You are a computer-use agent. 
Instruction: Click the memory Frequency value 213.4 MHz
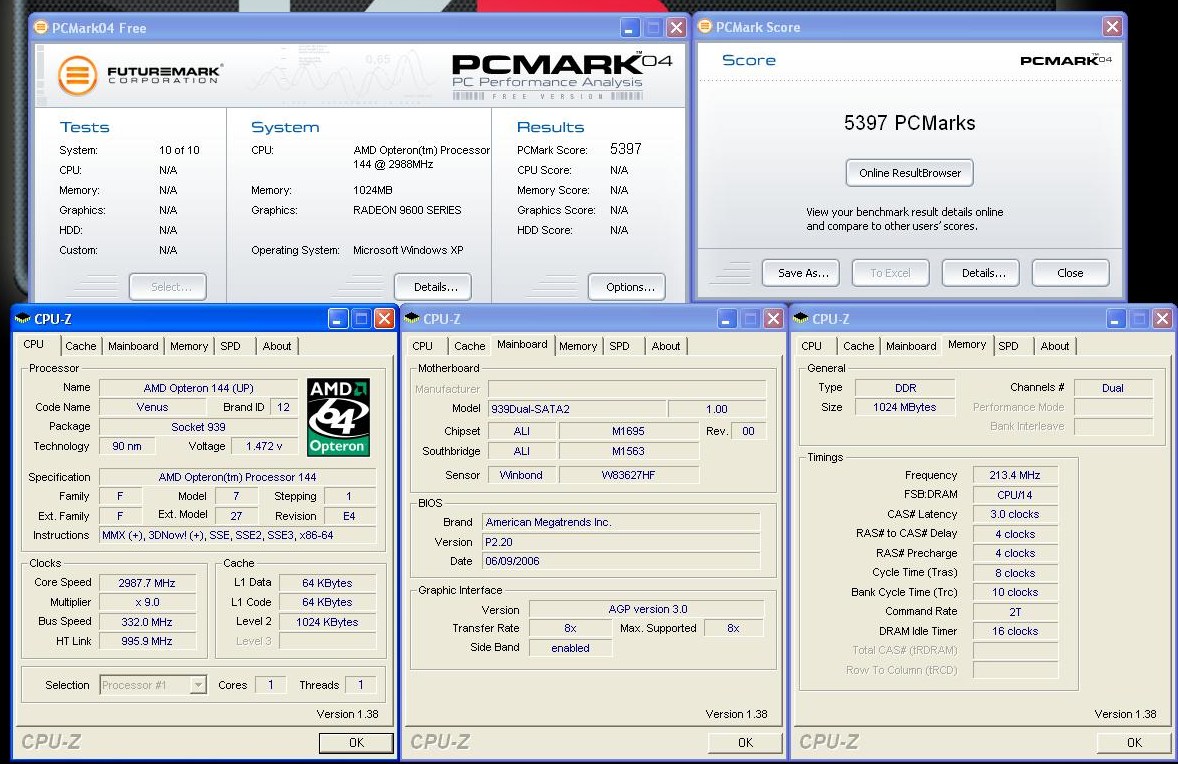tap(1014, 475)
